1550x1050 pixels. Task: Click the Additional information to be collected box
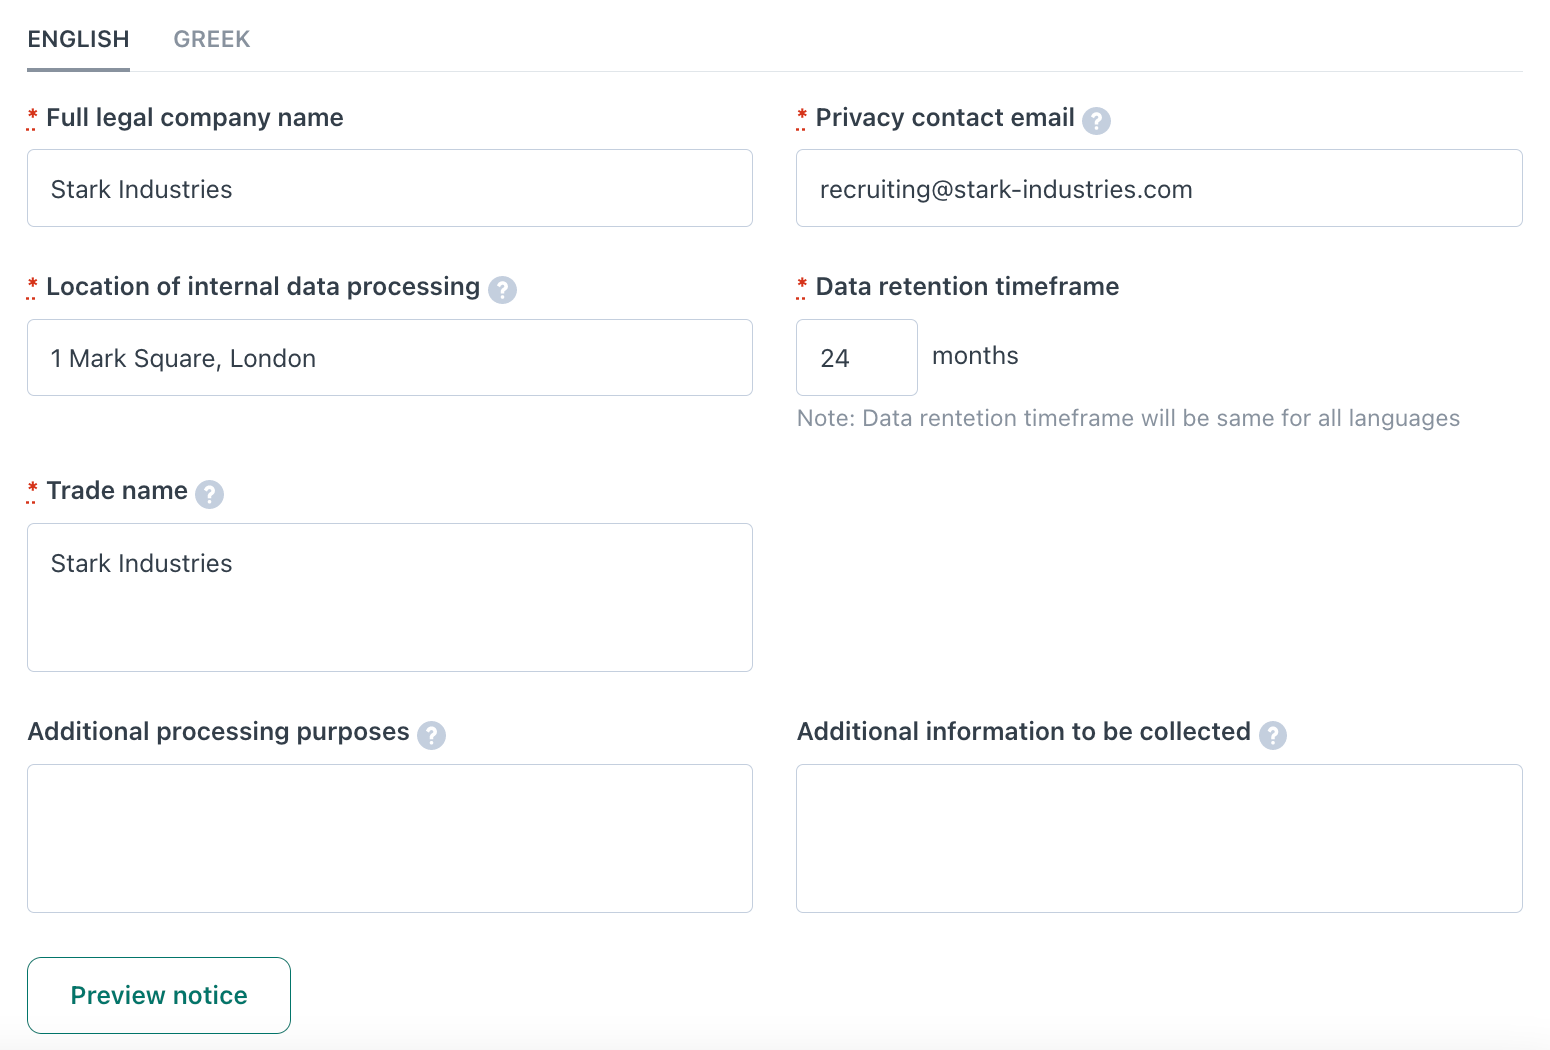tap(1158, 838)
